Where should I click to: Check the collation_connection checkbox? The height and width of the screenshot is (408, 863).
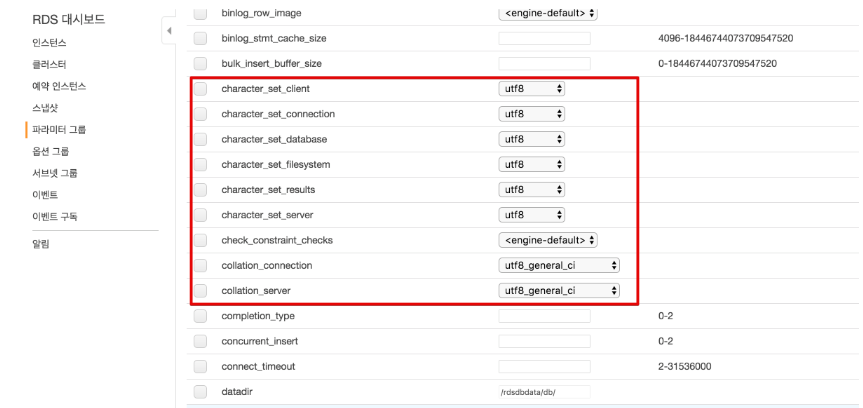pyautogui.click(x=200, y=265)
